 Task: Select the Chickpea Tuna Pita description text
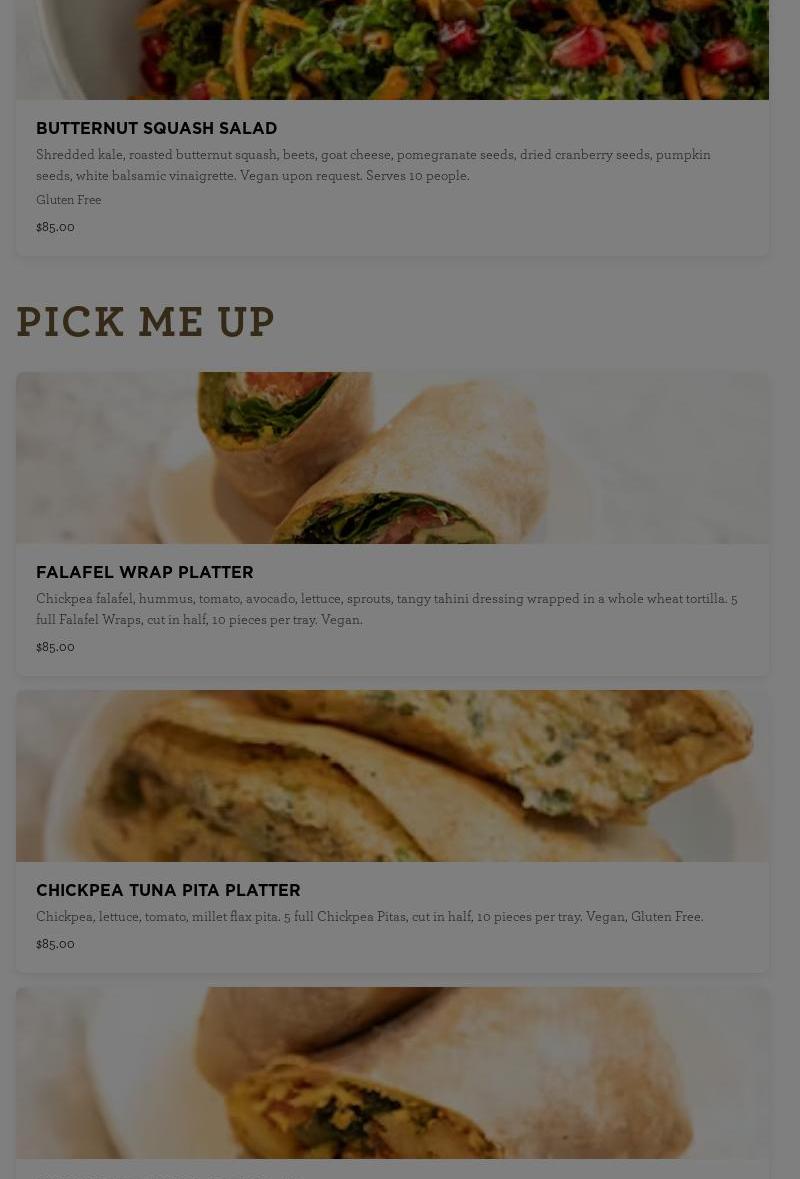coord(369,917)
